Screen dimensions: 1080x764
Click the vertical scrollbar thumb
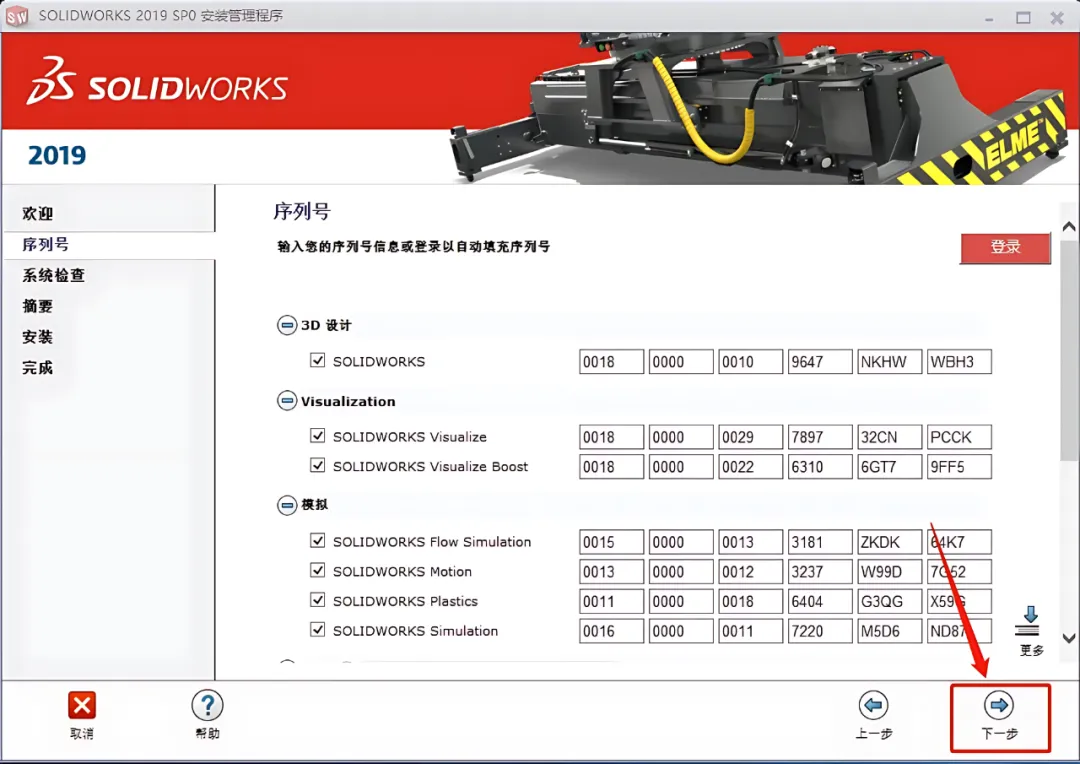pos(1069,351)
